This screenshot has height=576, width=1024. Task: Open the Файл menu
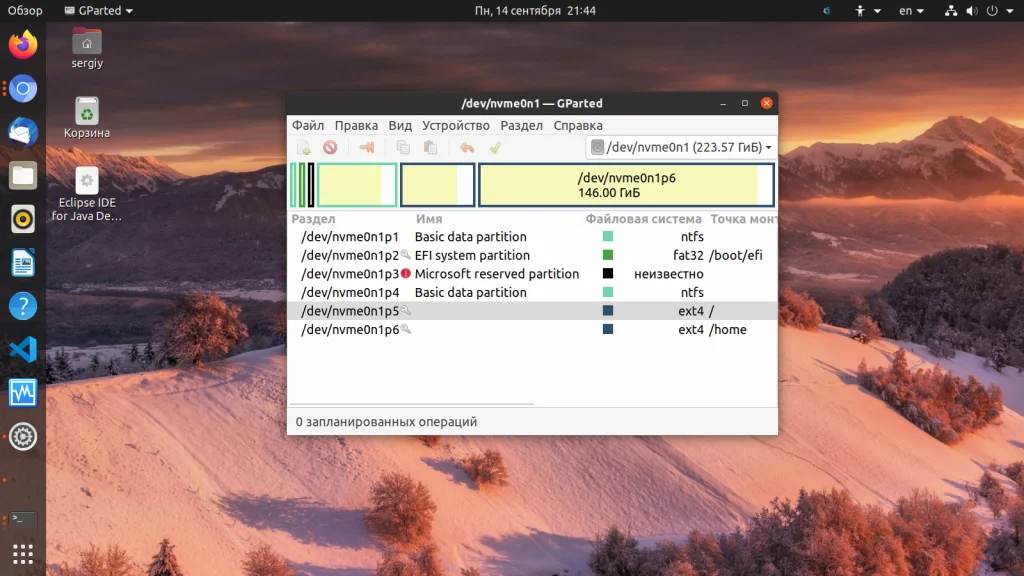pyautogui.click(x=308, y=125)
